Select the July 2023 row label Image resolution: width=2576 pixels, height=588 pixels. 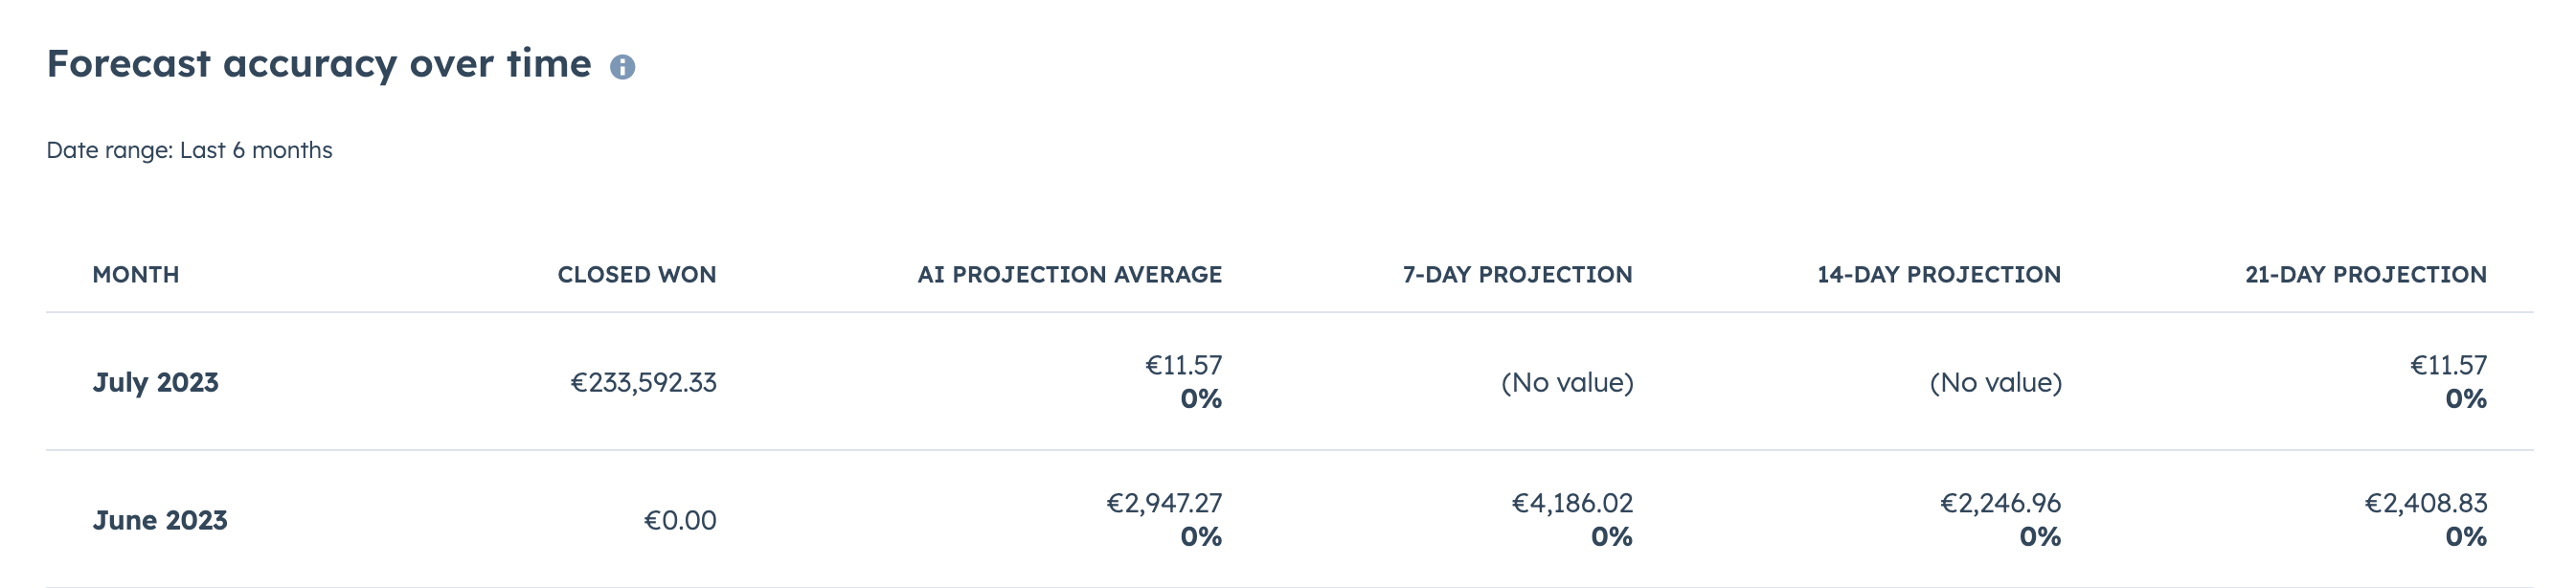155,383
